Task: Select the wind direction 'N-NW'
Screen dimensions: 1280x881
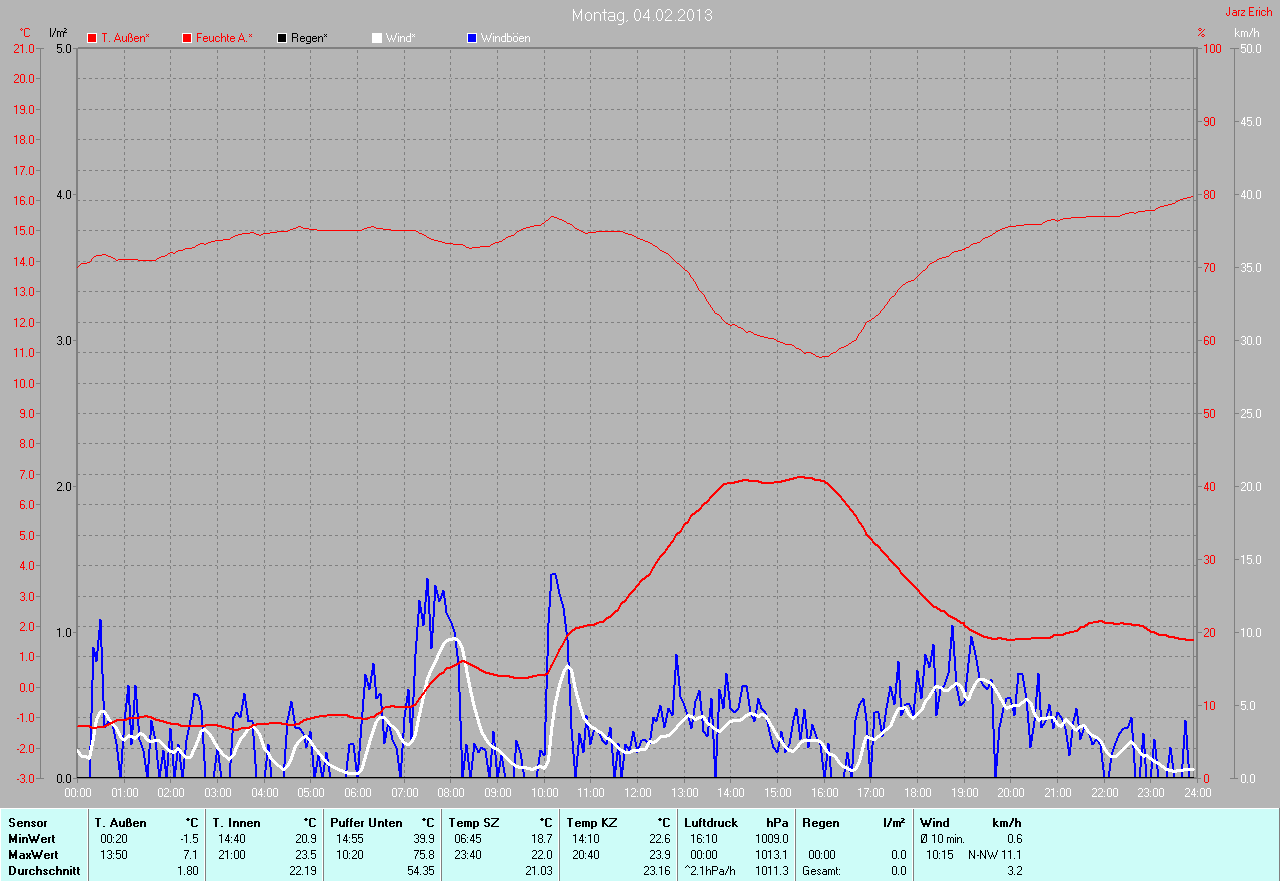Action: point(983,855)
